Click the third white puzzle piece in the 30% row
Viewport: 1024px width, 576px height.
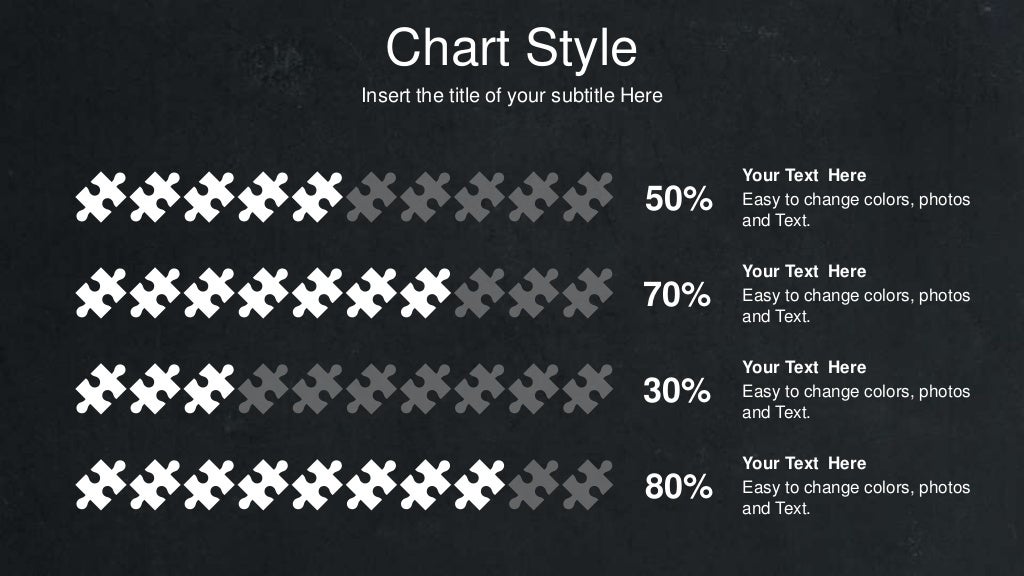point(209,389)
